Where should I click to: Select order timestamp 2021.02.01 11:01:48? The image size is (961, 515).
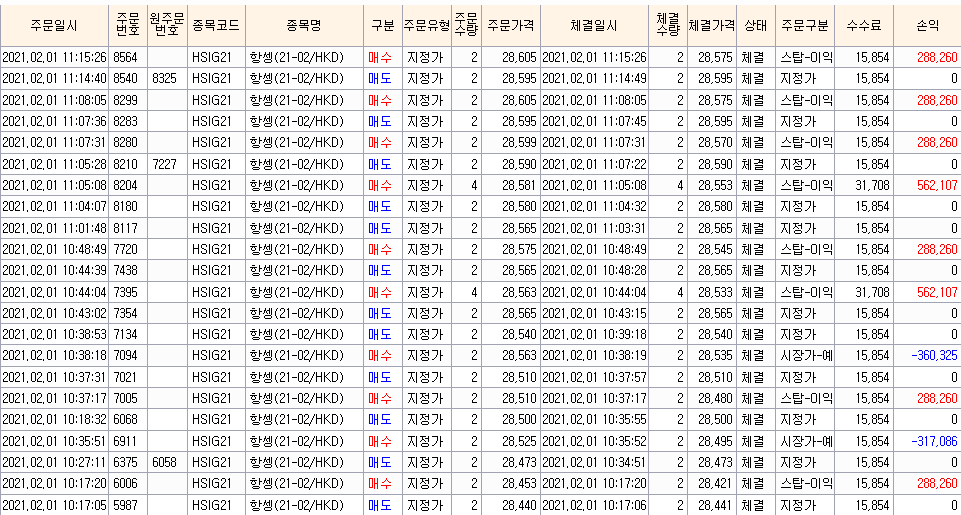(54, 227)
